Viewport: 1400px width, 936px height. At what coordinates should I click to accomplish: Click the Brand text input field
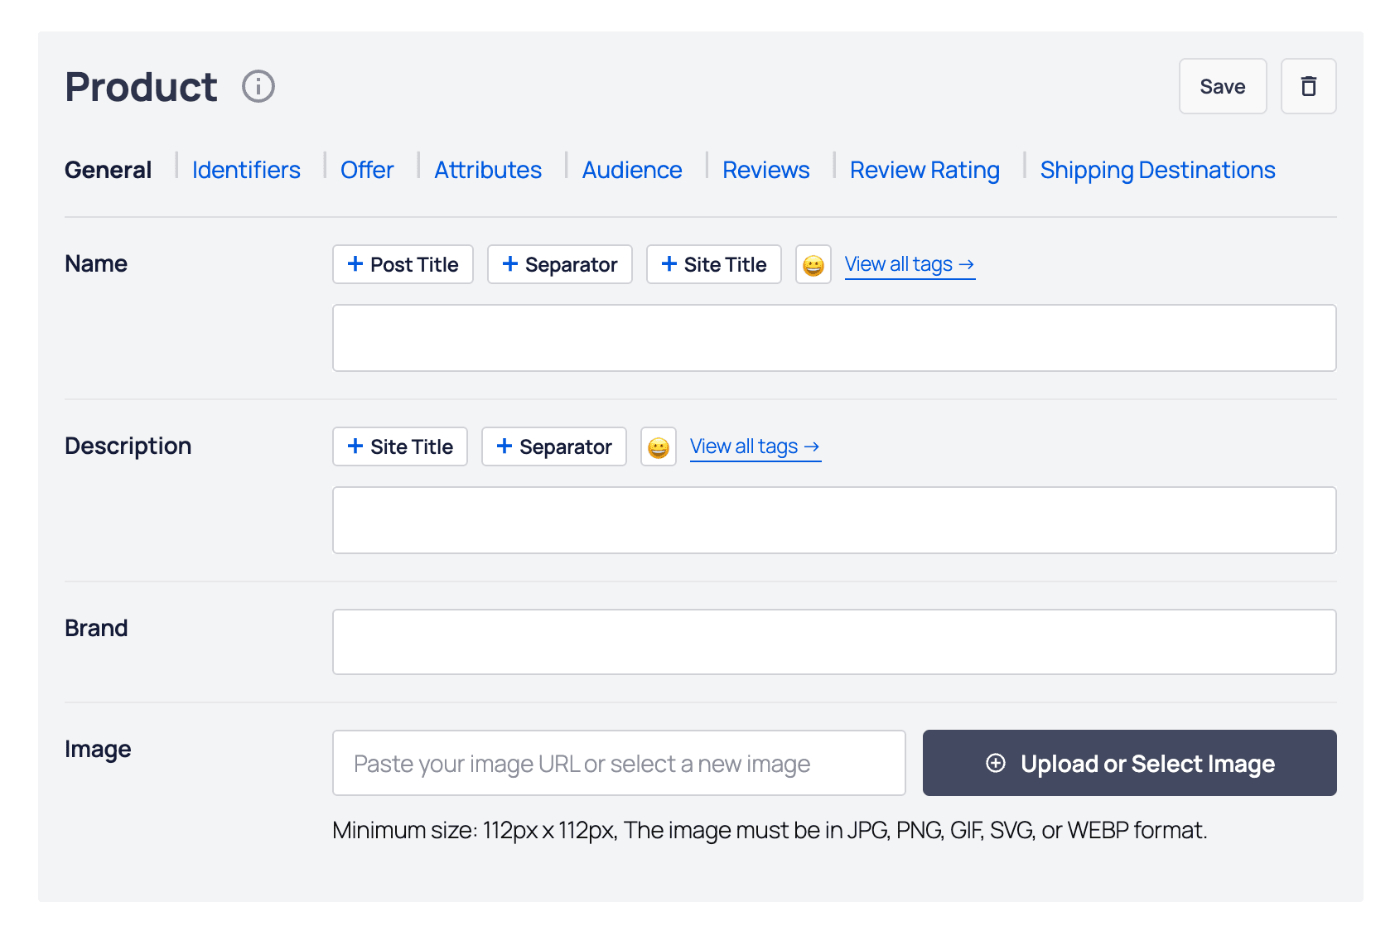[x=834, y=641]
